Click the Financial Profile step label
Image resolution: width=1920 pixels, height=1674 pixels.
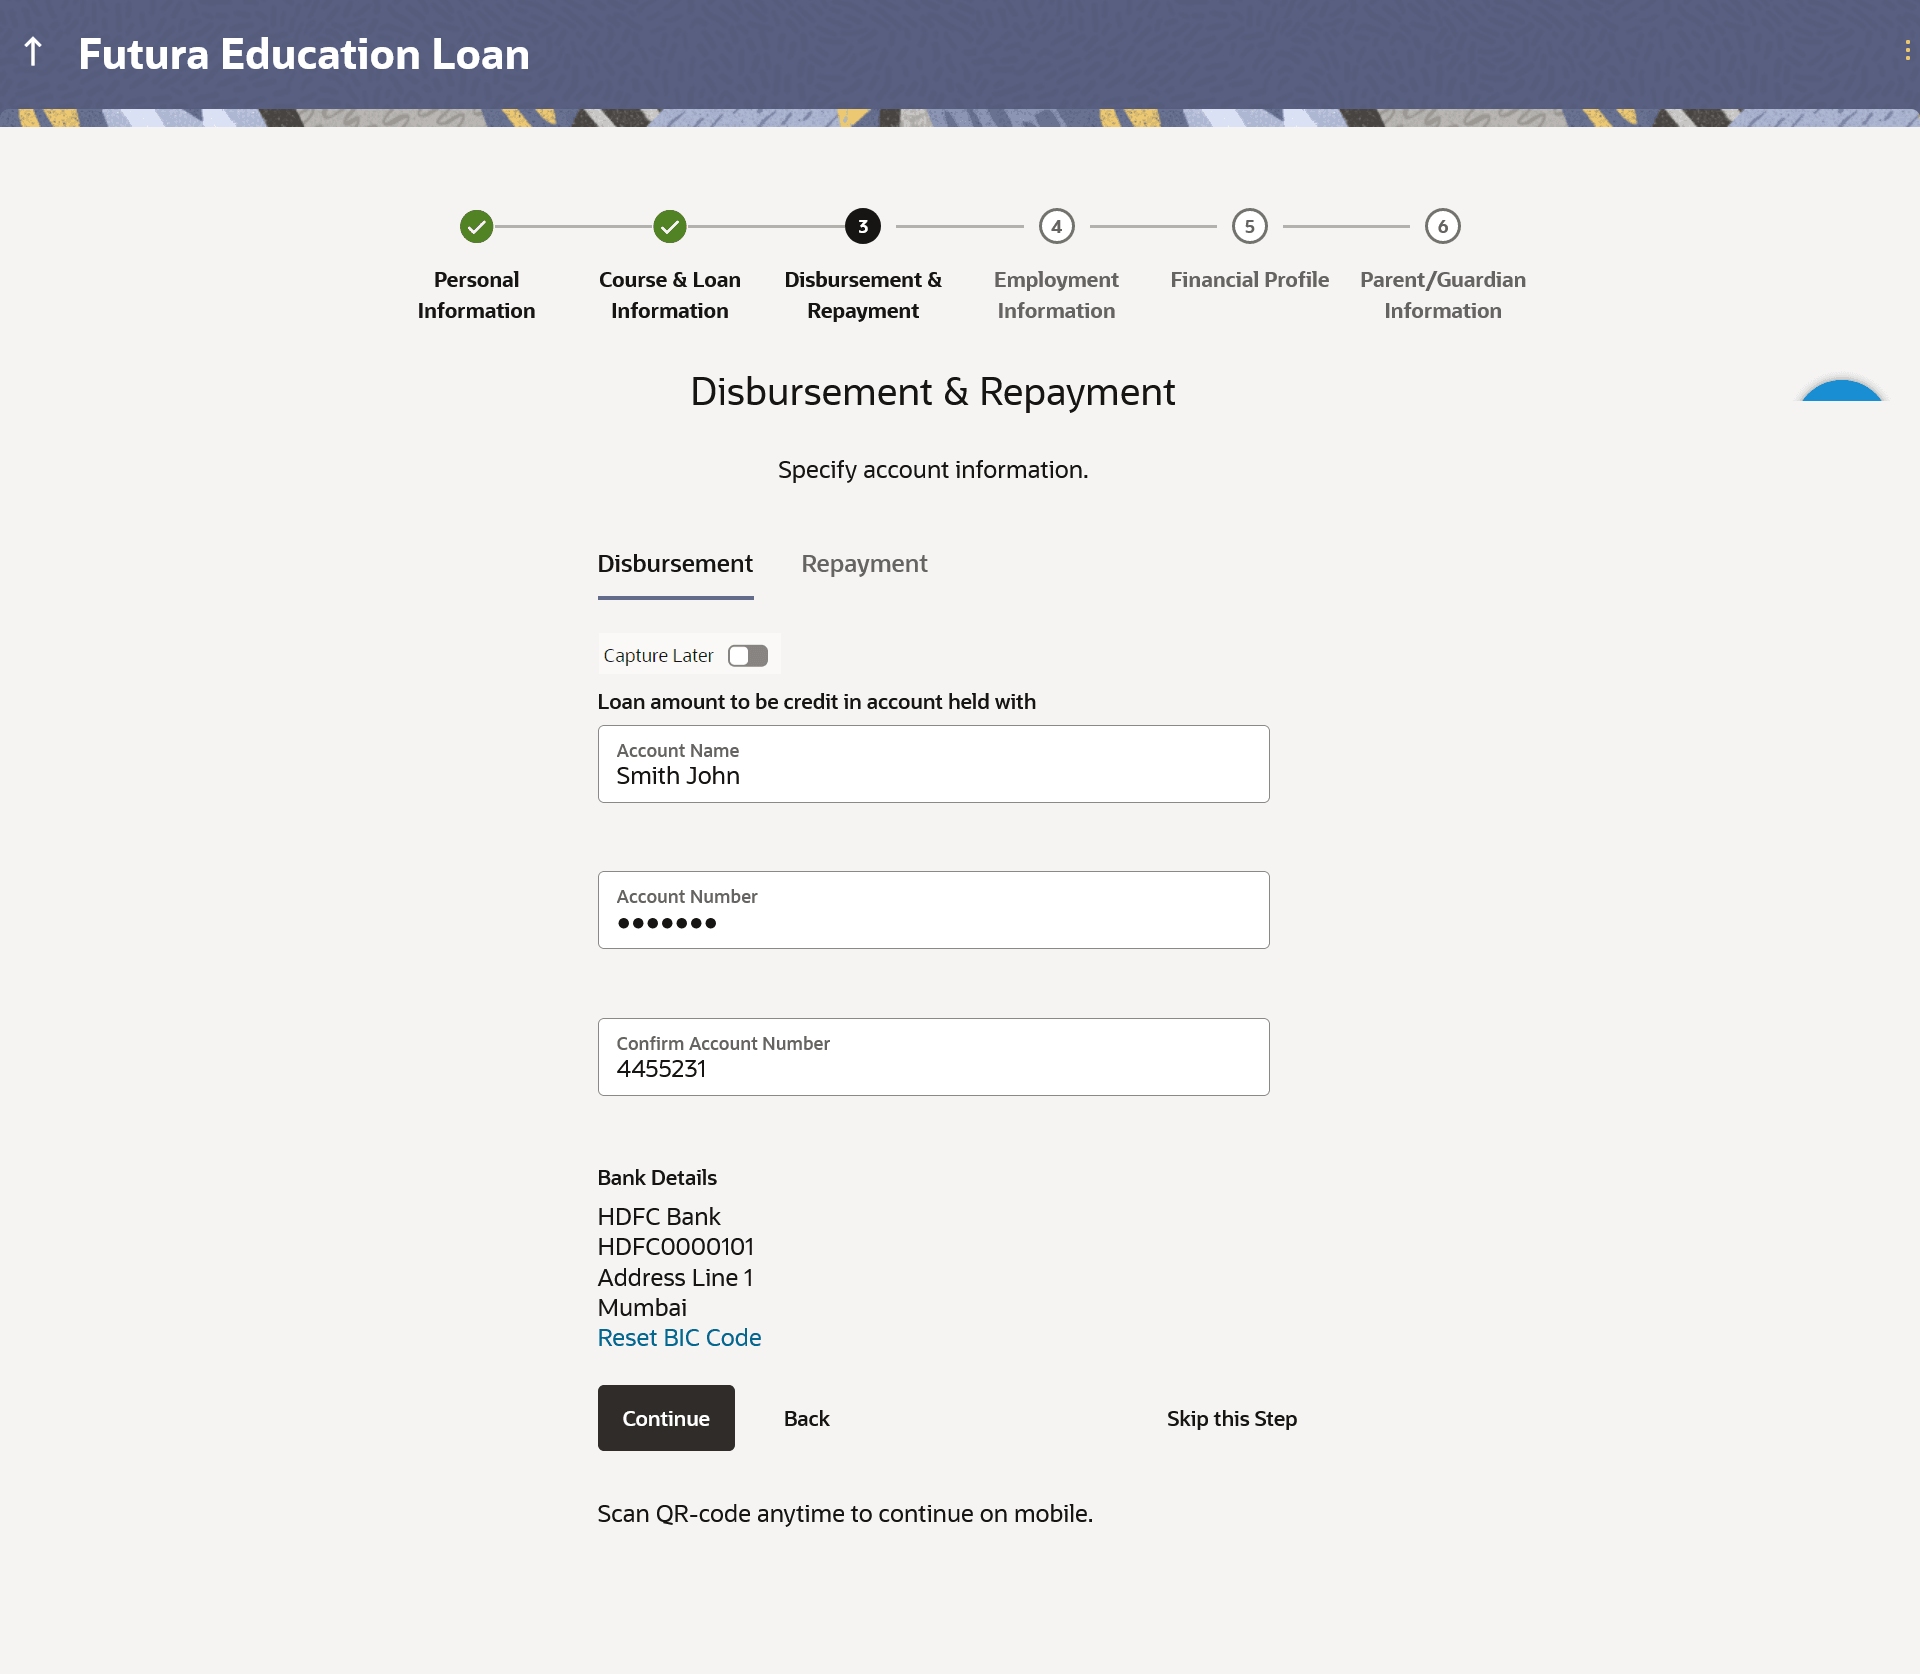[1249, 280]
